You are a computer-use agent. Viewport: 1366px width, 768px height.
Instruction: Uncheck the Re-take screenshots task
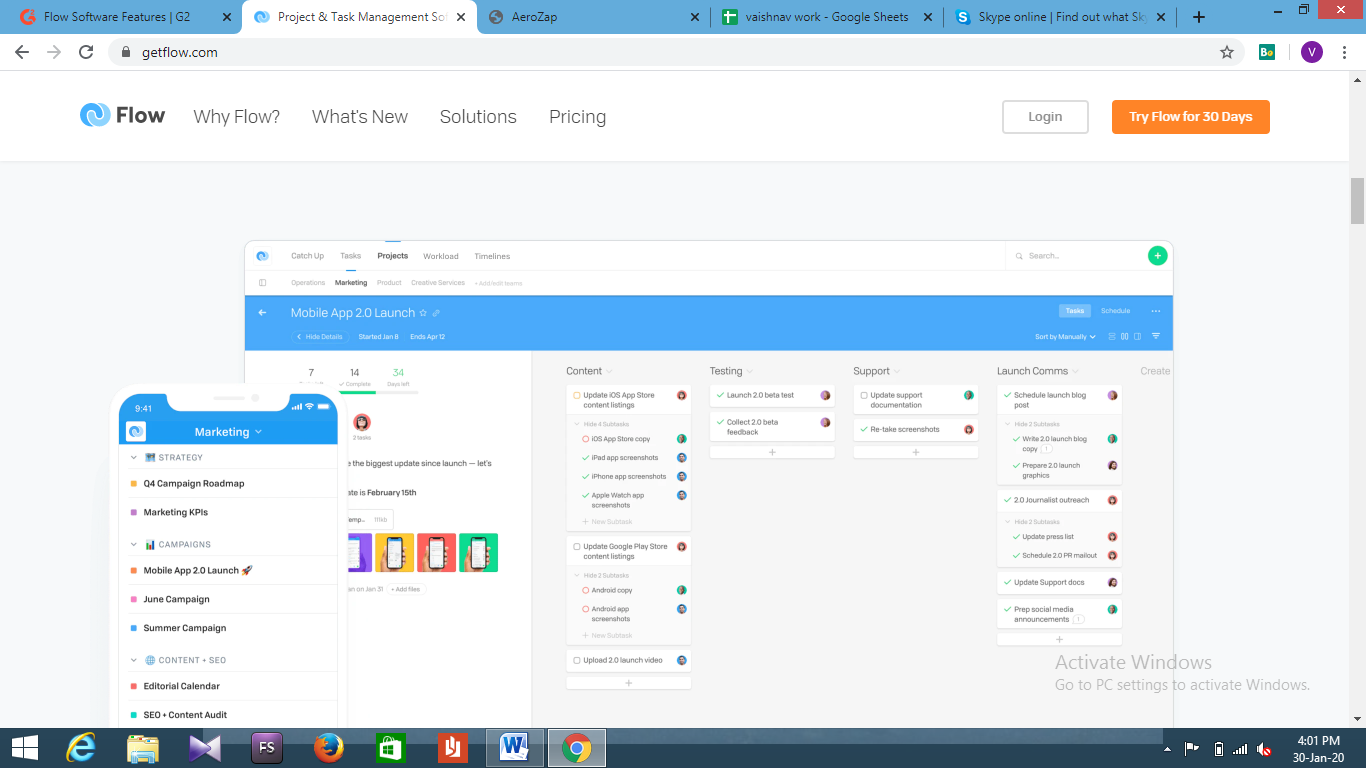864,429
